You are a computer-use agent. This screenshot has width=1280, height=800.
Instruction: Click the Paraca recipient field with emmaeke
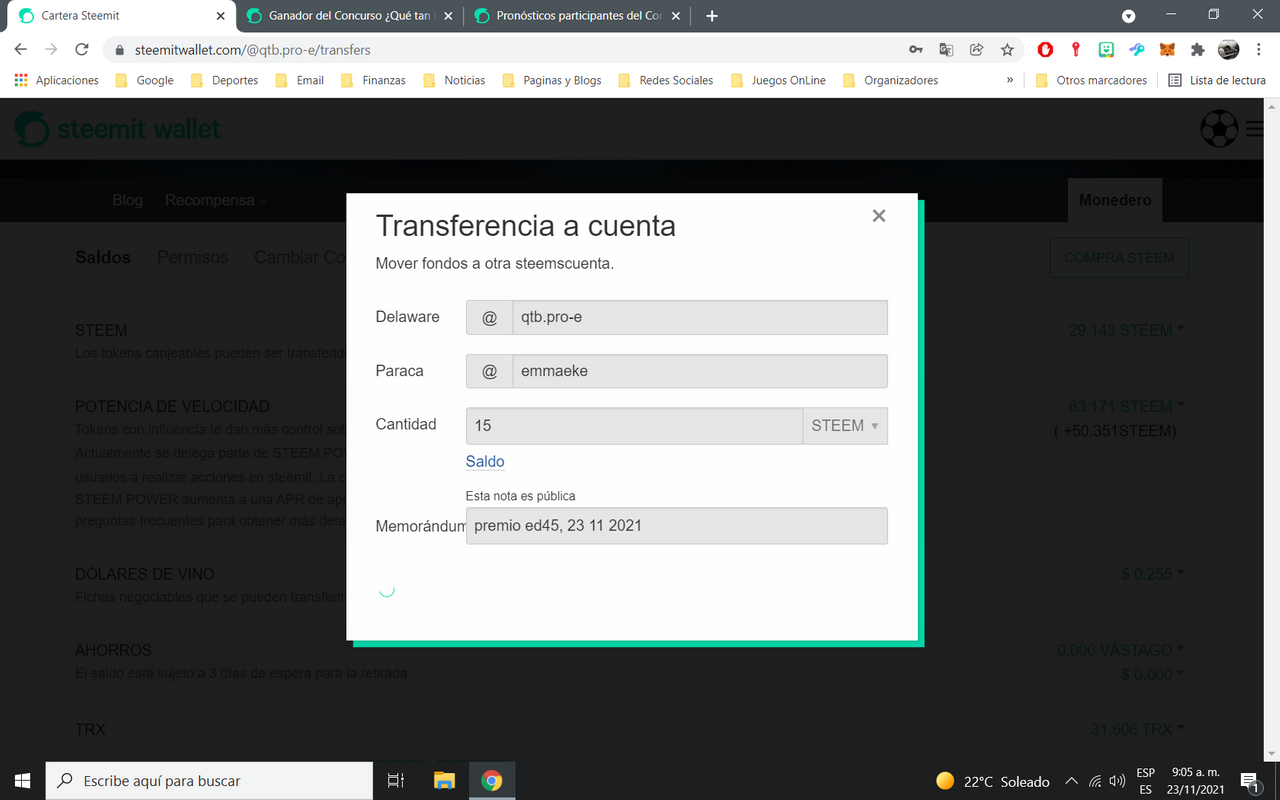[699, 371]
